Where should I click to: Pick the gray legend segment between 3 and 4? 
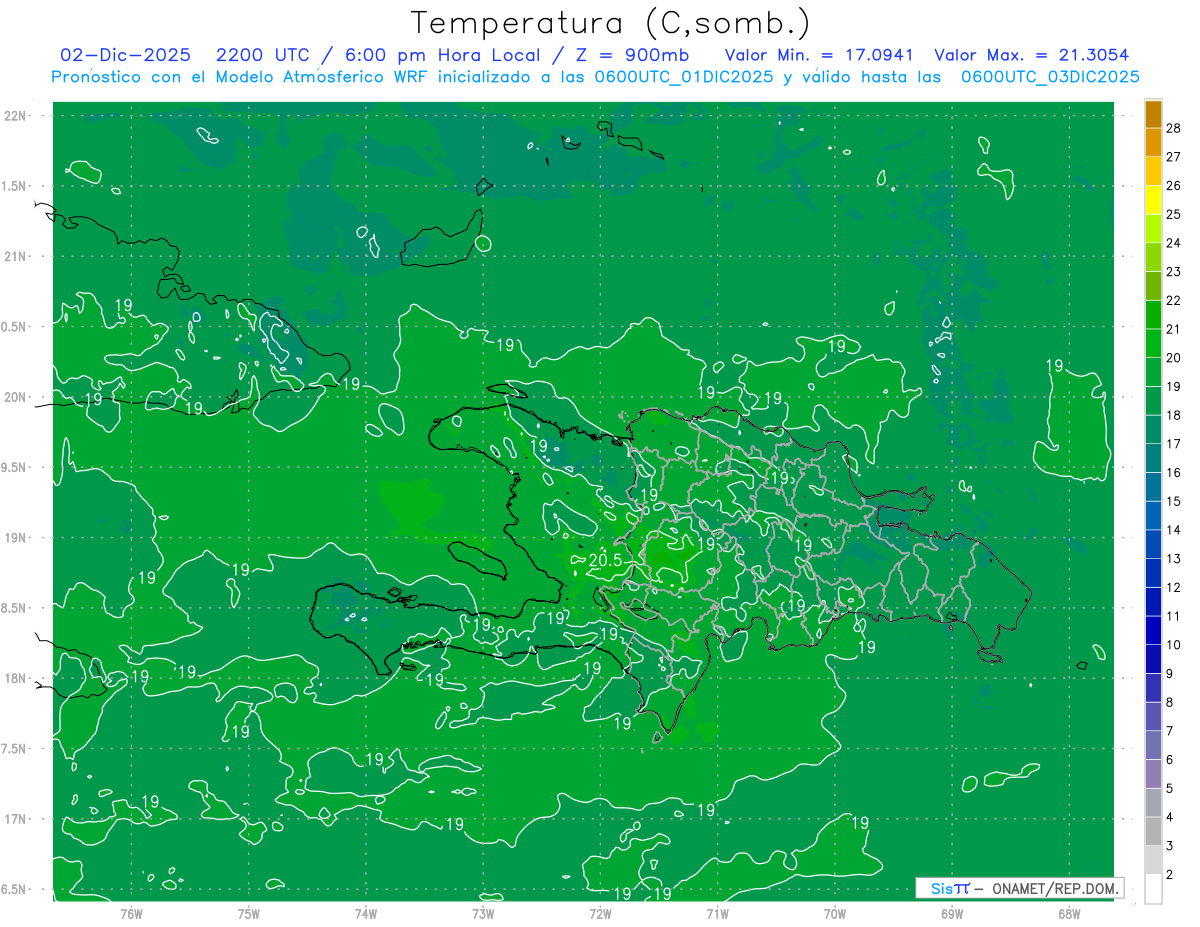[1153, 831]
